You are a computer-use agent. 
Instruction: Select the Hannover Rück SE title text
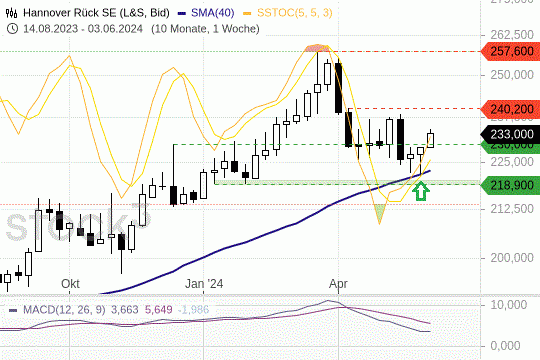[x=96, y=13]
